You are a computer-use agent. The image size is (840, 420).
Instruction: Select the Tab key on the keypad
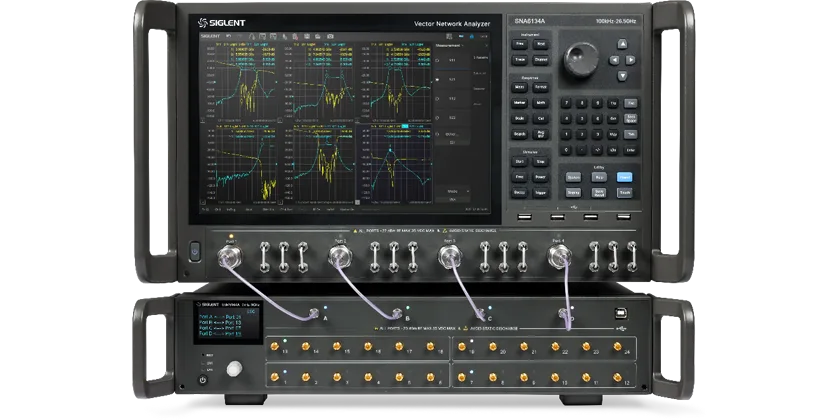tap(631, 134)
